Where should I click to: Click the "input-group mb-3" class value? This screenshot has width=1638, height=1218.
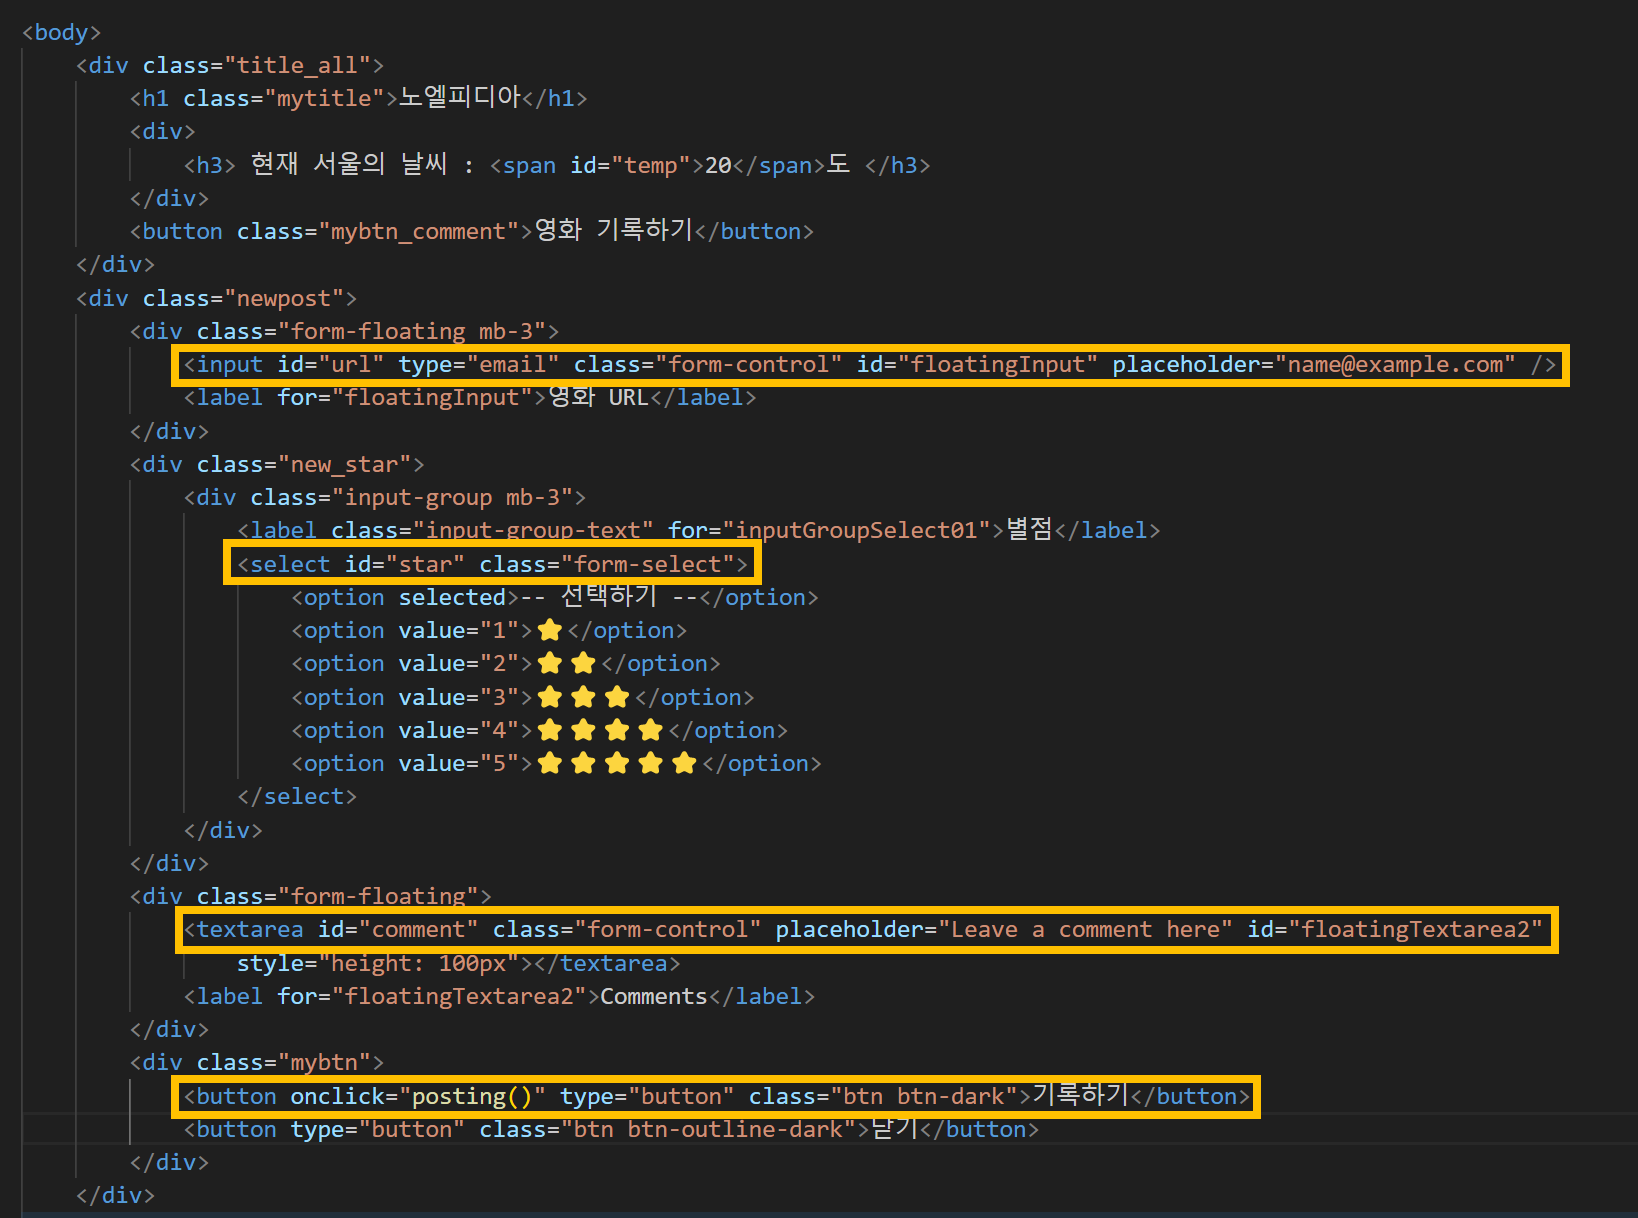pos(452,497)
